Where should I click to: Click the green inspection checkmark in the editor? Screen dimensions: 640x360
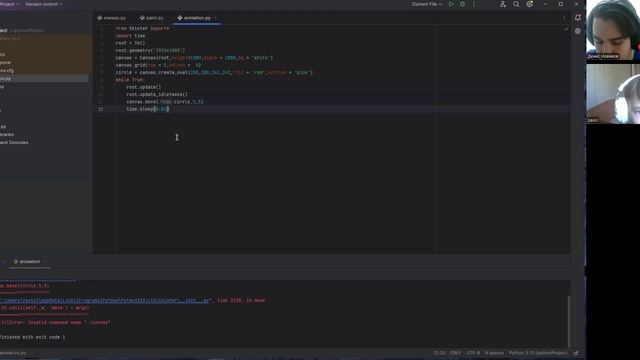click(566, 29)
